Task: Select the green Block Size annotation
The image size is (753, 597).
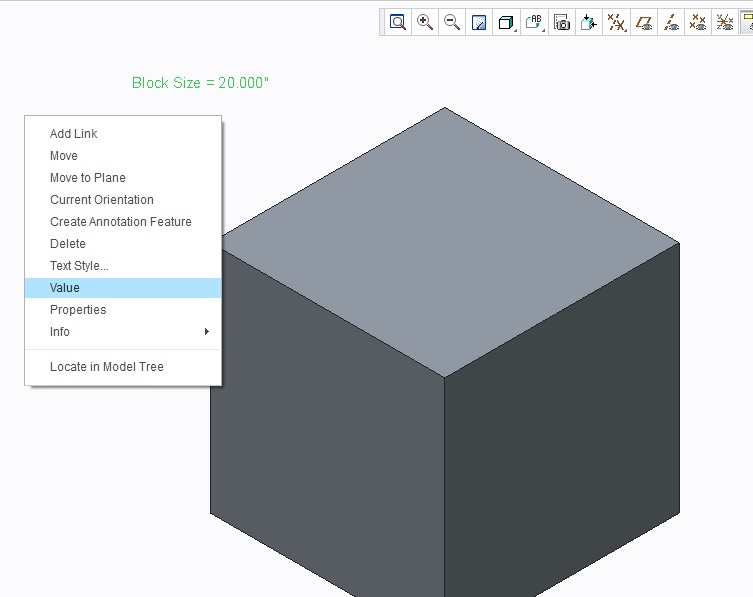Action: pyautogui.click(x=200, y=83)
